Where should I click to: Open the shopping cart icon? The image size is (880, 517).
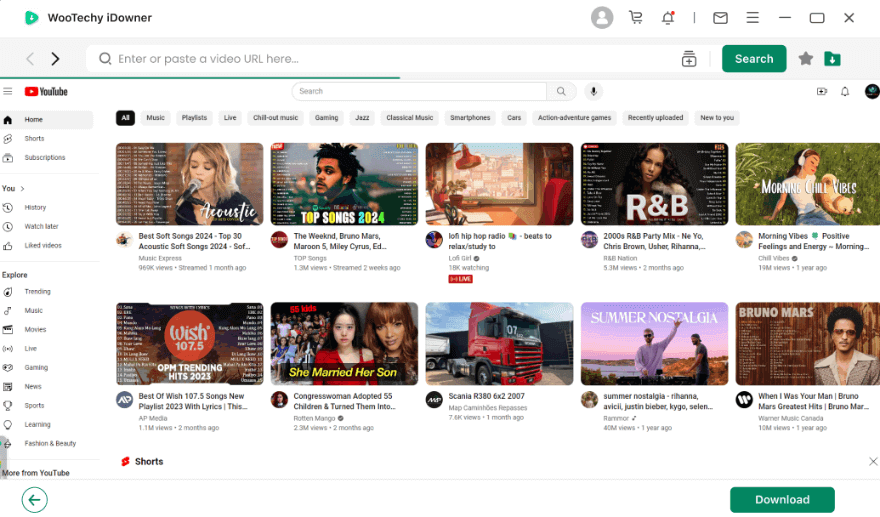pos(636,18)
